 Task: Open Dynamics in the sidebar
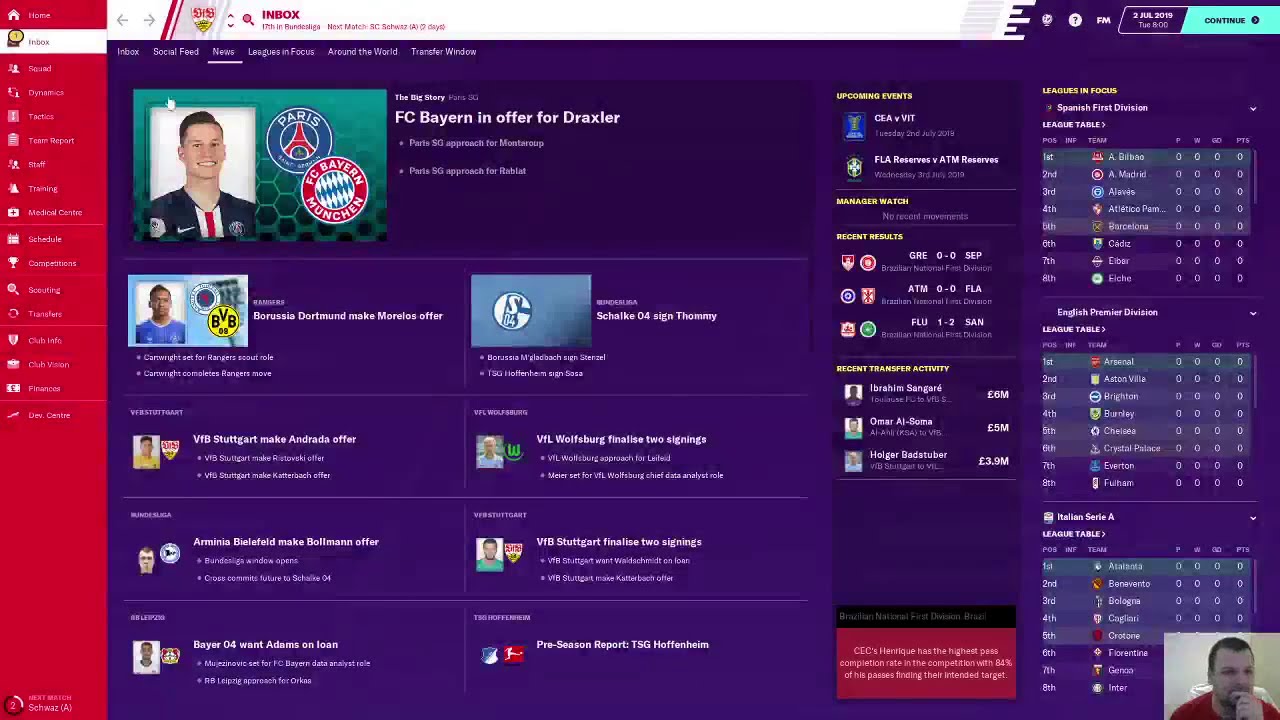pos(45,92)
